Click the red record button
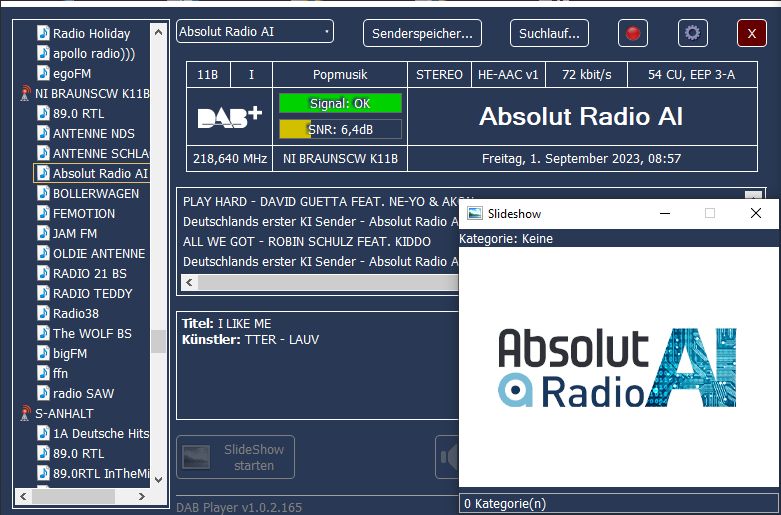Viewport: 781px width, 515px height. point(632,33)
